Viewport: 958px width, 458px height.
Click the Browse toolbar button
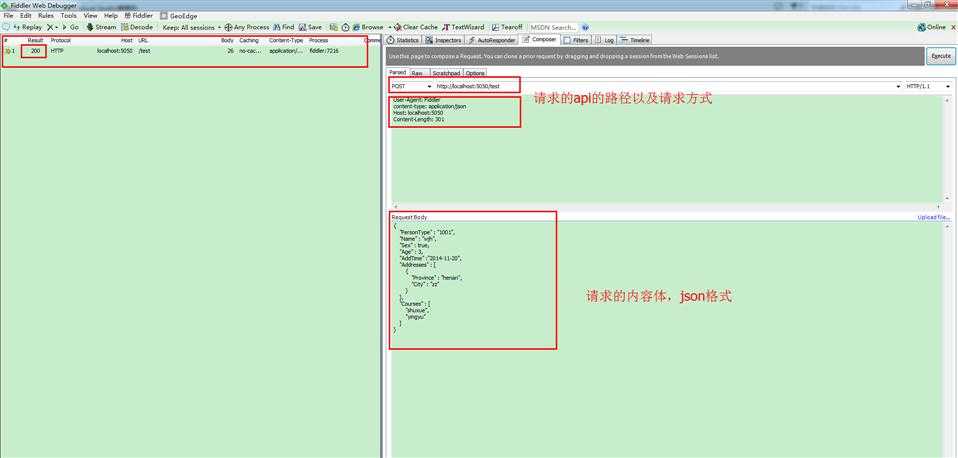click(368, 27)
